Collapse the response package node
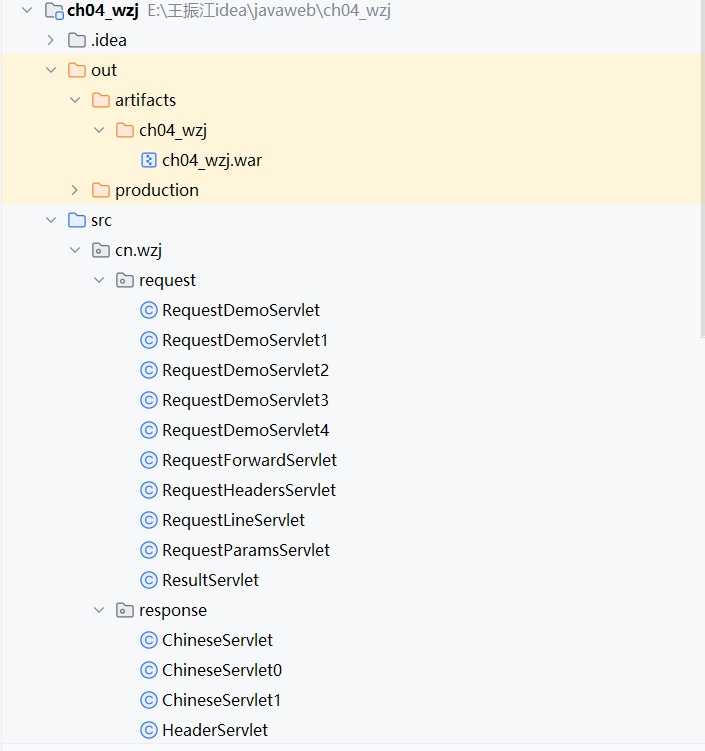The height and width of the screenshot is (751, 705). coord(99,610)
